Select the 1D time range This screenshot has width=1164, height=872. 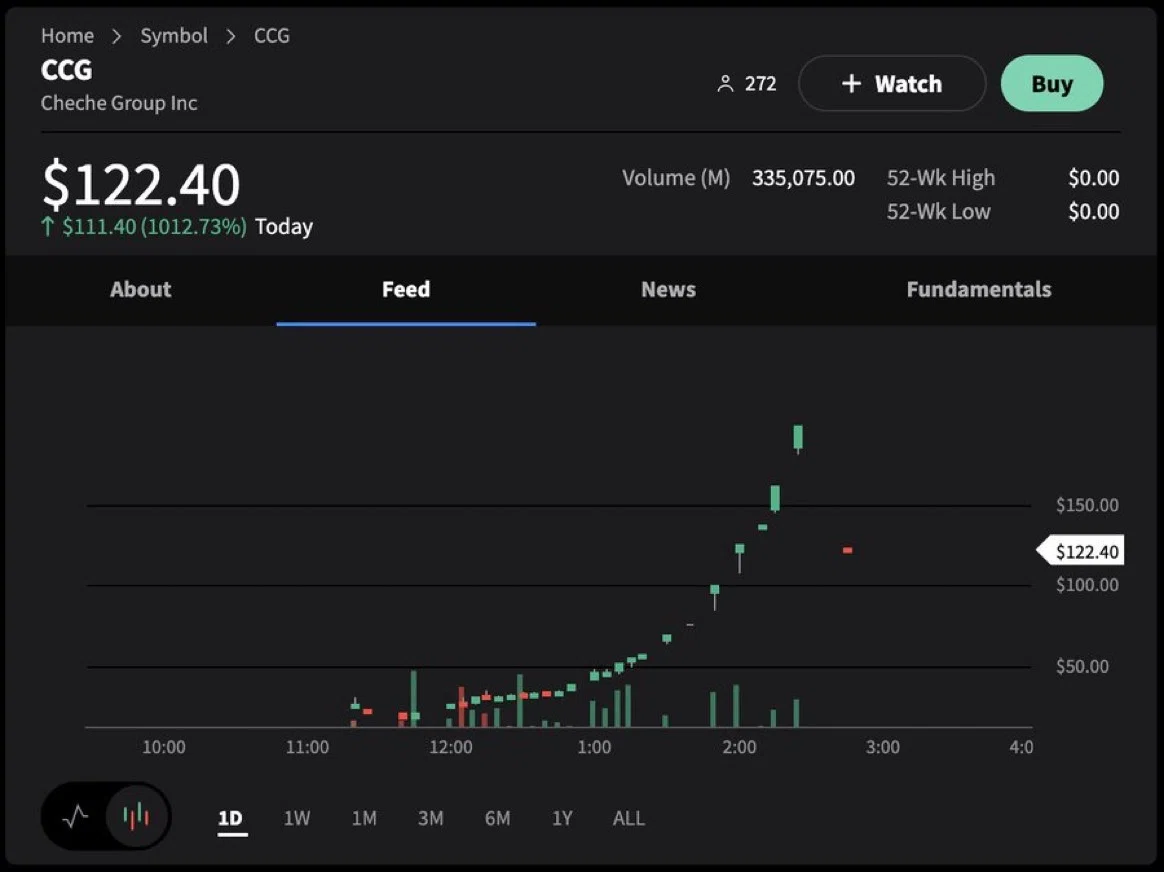coord(231,818)
